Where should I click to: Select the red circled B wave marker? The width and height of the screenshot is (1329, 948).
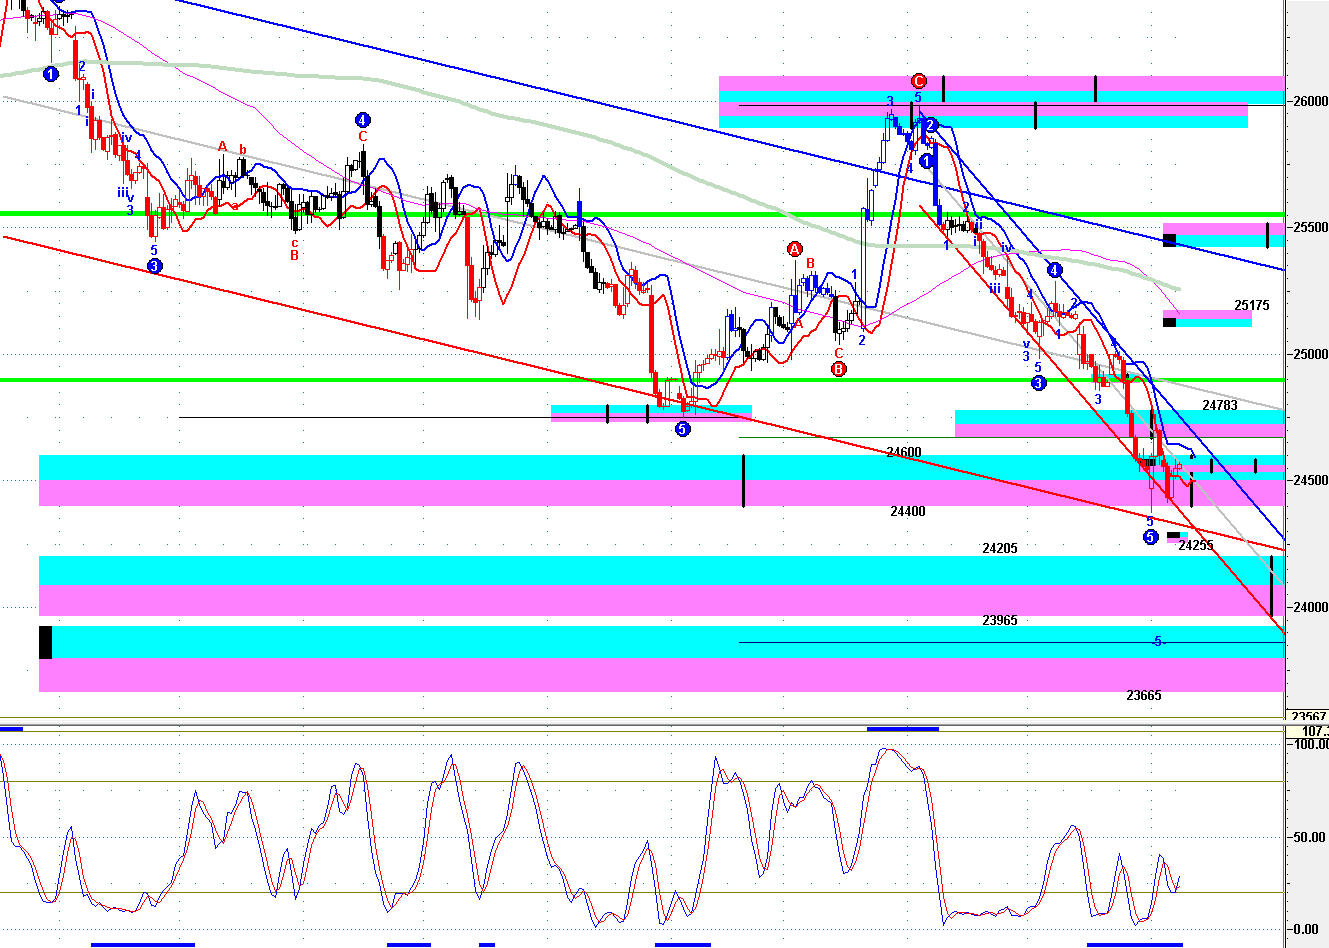[x=838, y=369]
